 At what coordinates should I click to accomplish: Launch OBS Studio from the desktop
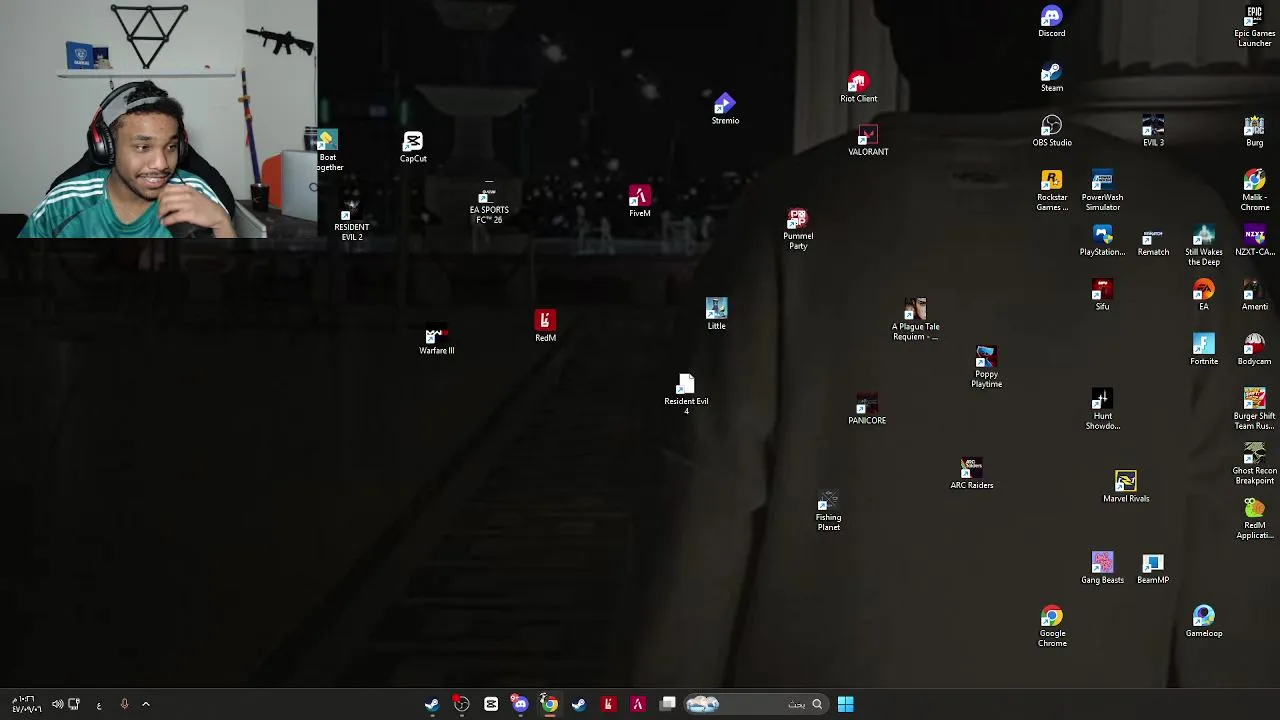1051,132
